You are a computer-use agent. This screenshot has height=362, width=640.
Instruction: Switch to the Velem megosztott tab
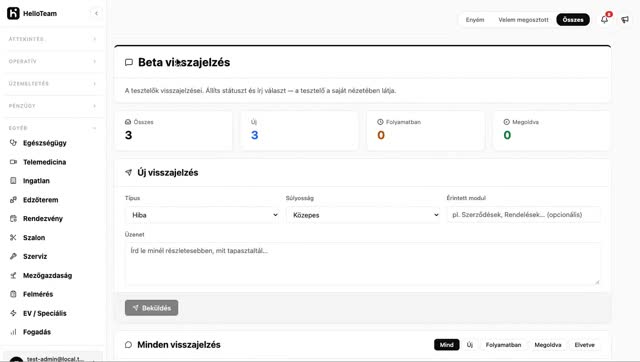(x=523, y=20)
